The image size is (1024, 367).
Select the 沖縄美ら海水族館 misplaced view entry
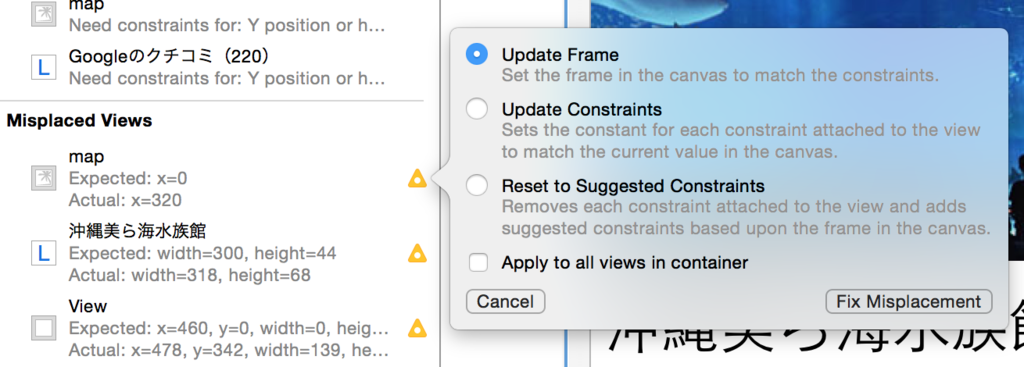[216, 253]
